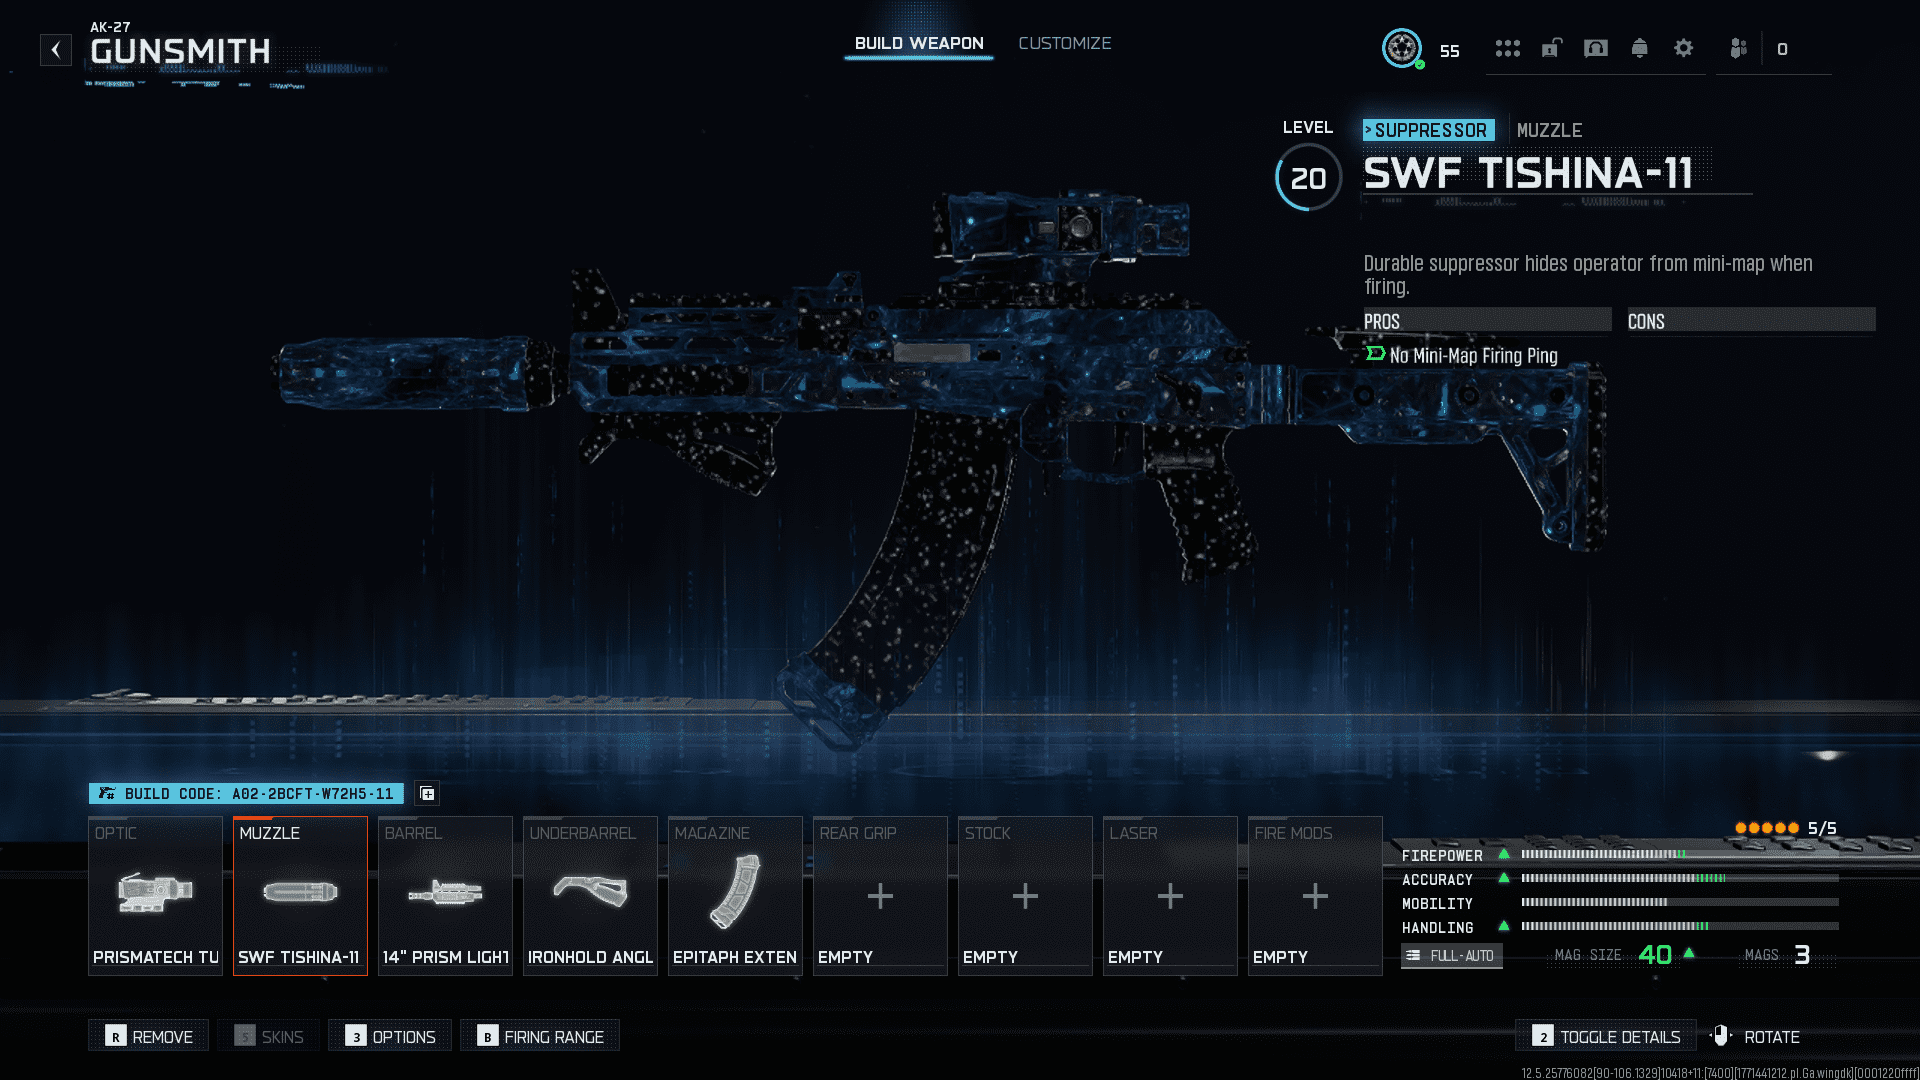Switch to the Customize tab
This screenshot has height=1080, width=1920.
pos(1064,43)
